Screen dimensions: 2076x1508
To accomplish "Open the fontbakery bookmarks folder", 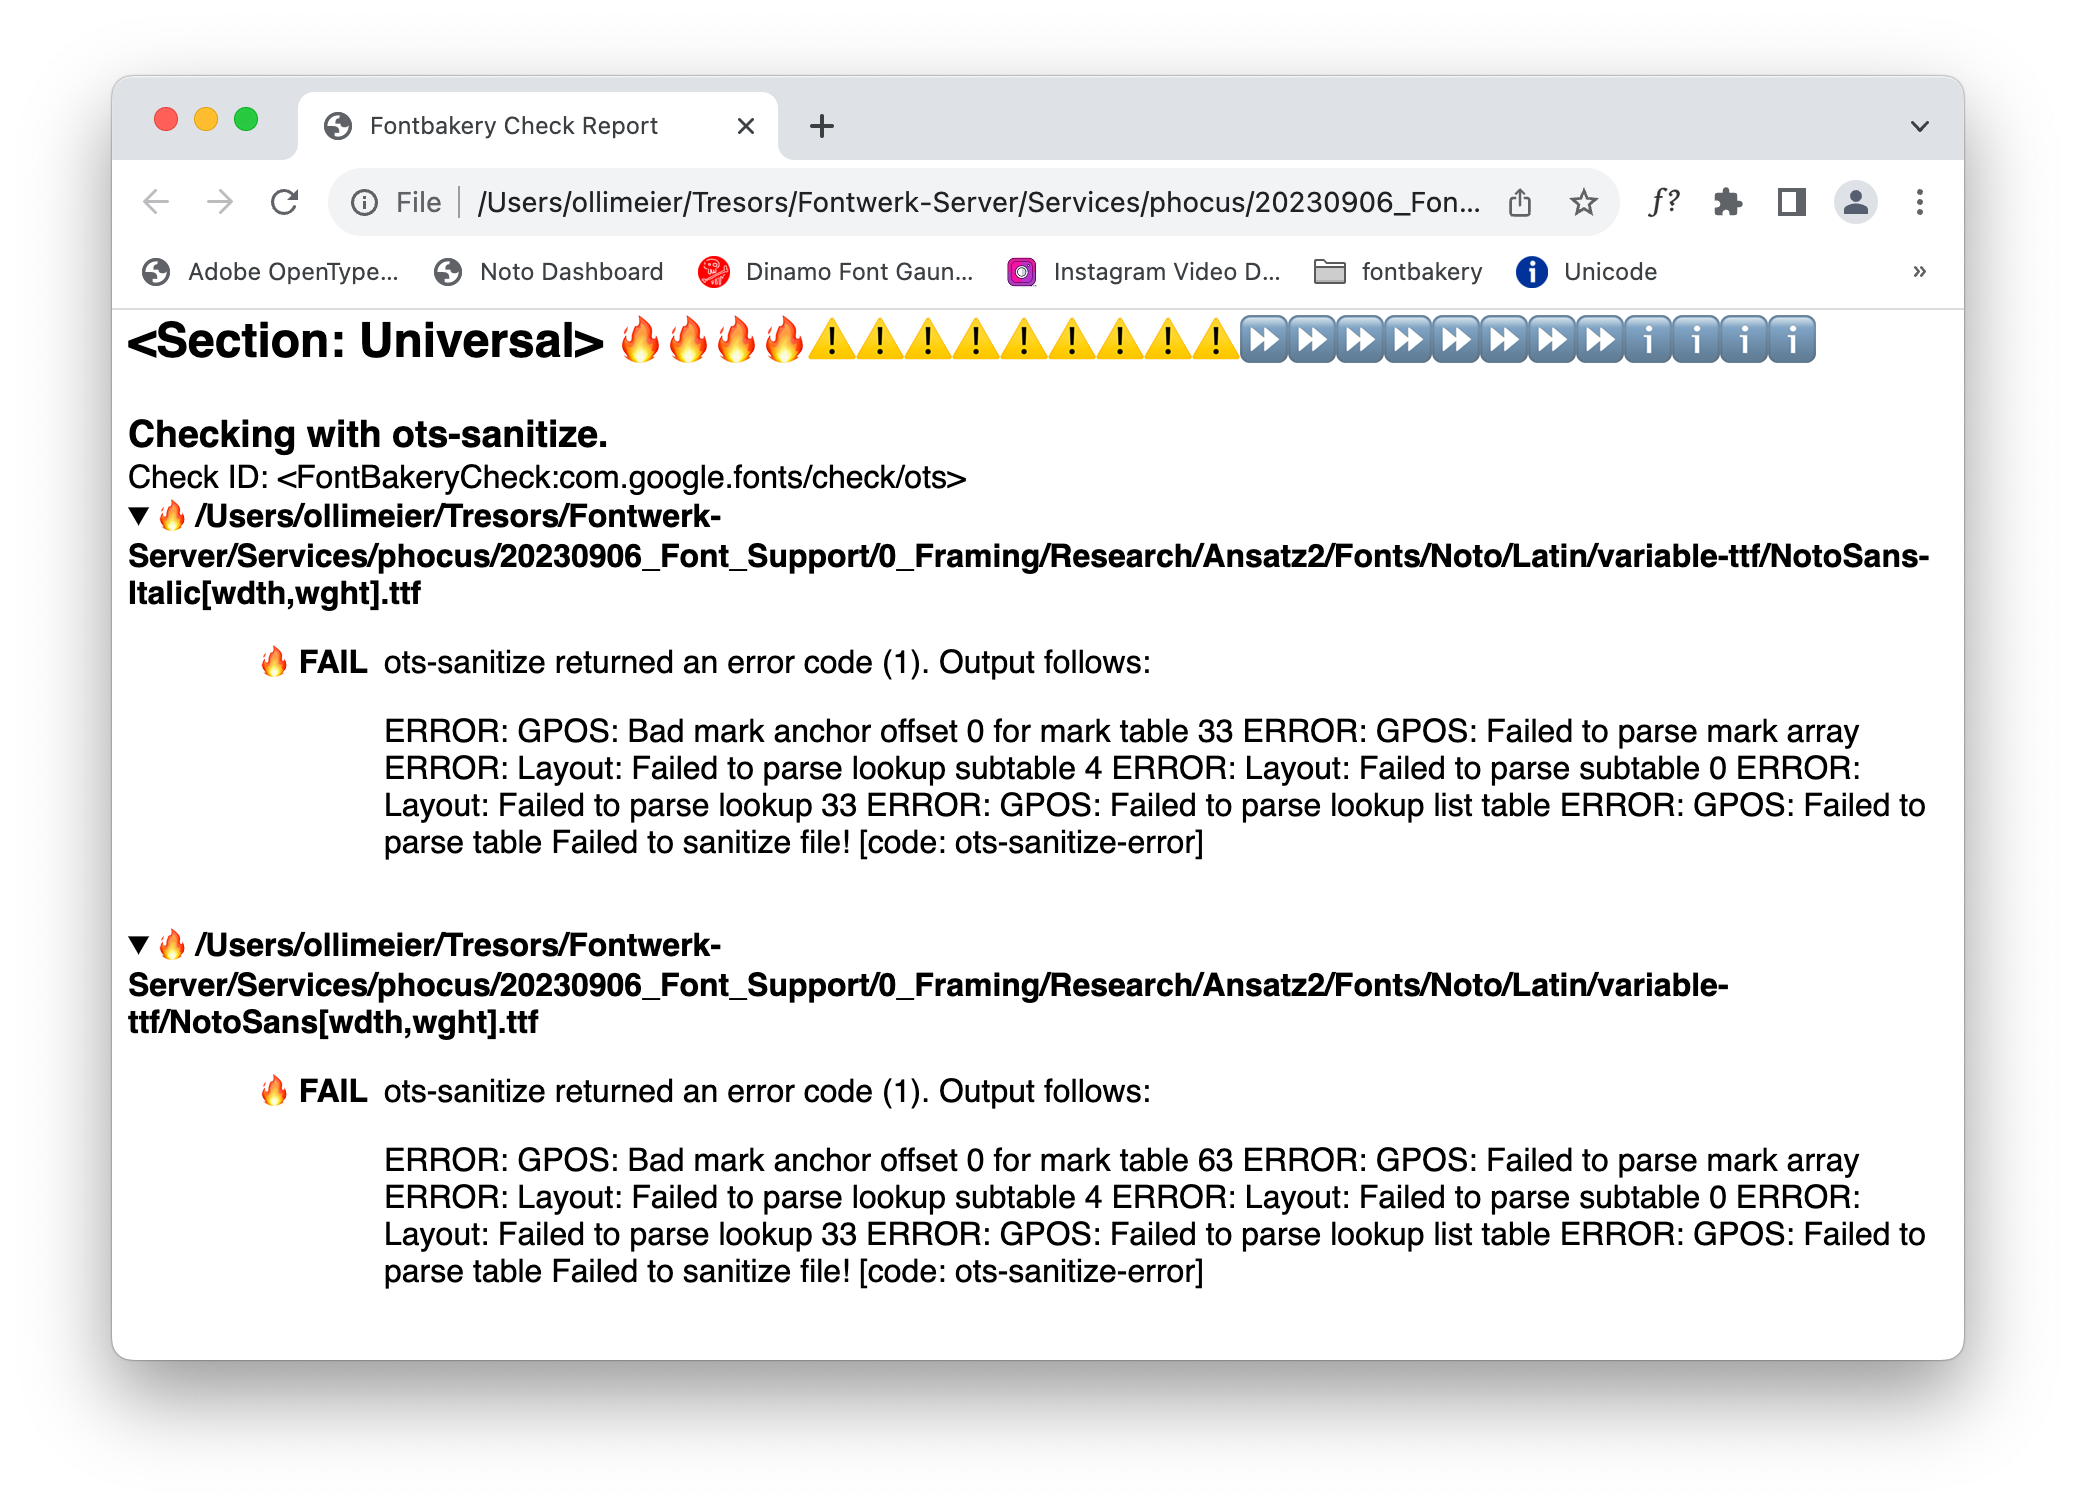I will 1398,271.
